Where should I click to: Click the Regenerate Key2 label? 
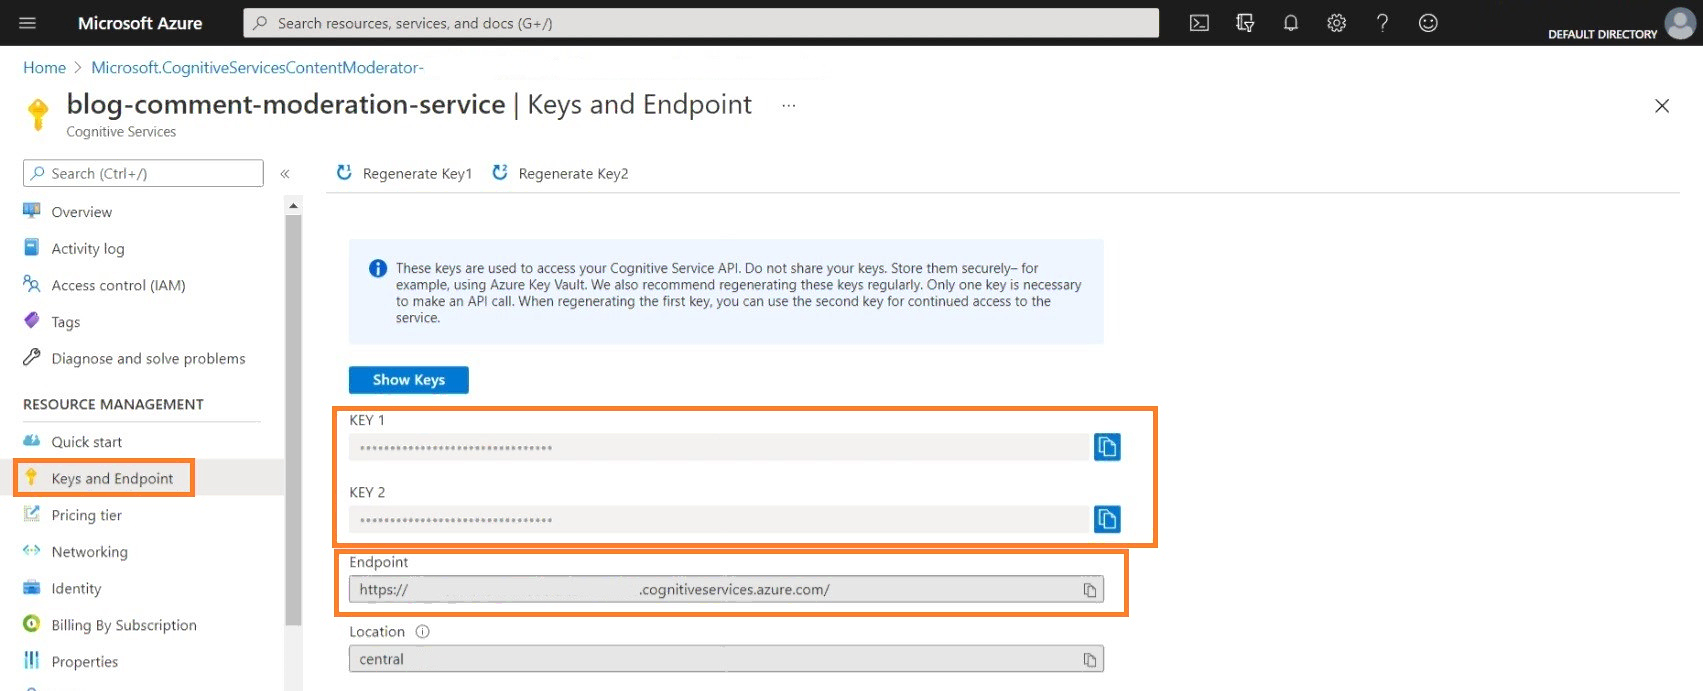(x=573, y=174)
